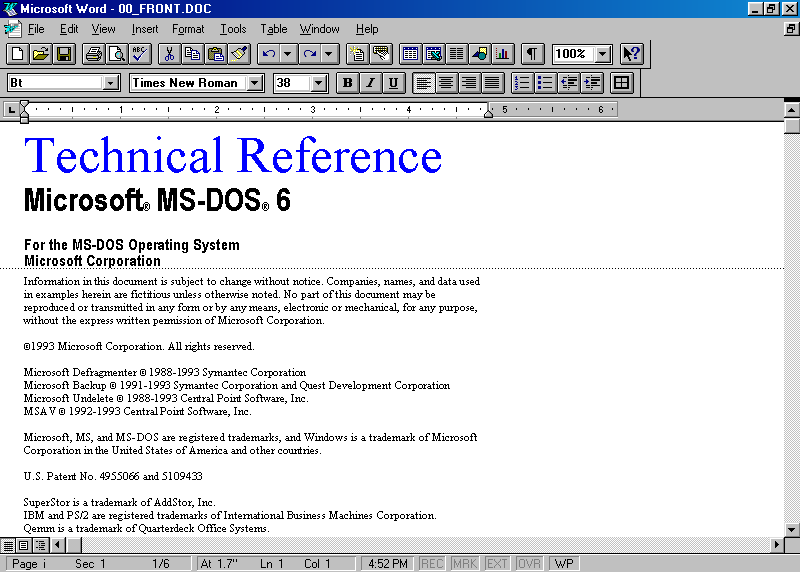Open the undo history dropdown arrow
This screenshot has height=572, width=800.
click(x=288, y=54)
